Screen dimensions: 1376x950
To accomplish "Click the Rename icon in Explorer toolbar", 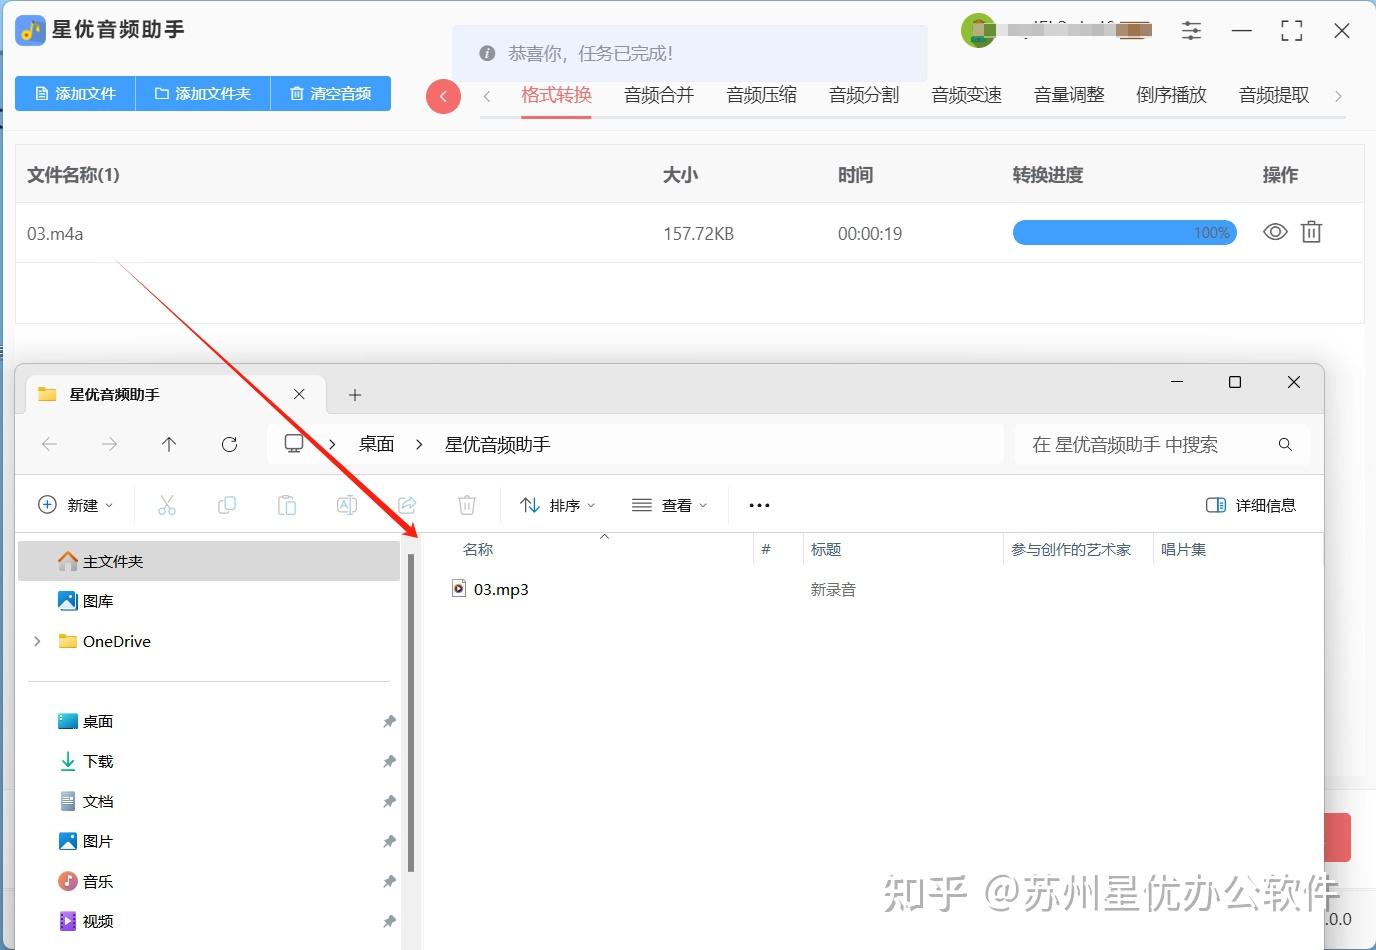I will click(347, 505).
